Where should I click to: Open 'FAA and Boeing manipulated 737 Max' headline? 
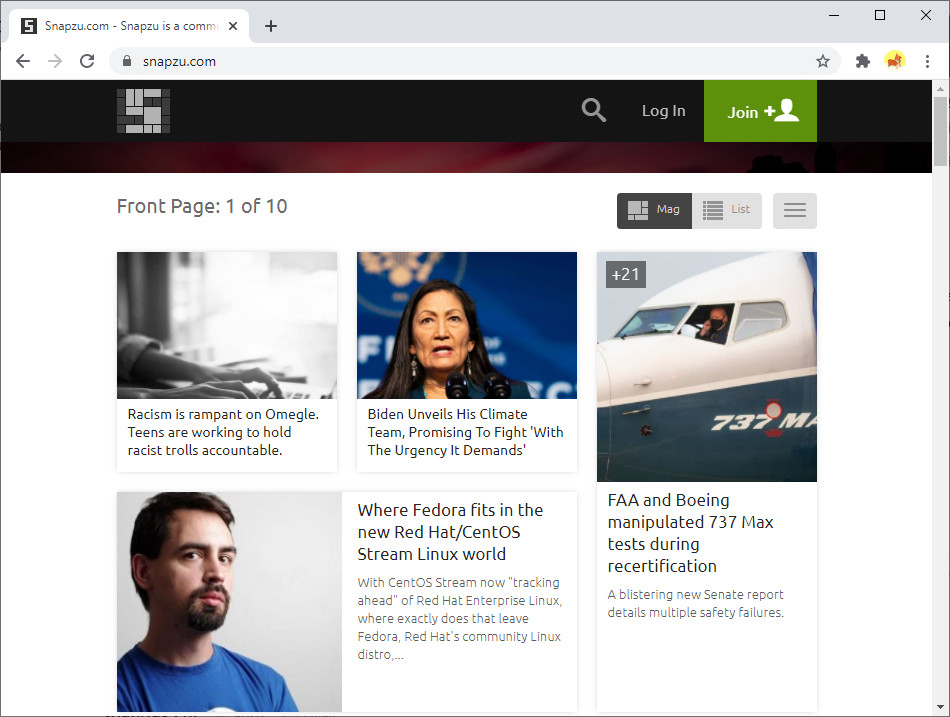(x=690, y=533)
